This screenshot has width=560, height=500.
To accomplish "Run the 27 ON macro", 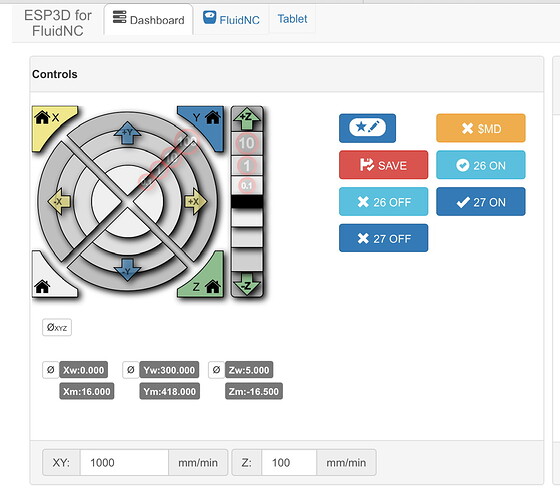I will tap(481, 201).
